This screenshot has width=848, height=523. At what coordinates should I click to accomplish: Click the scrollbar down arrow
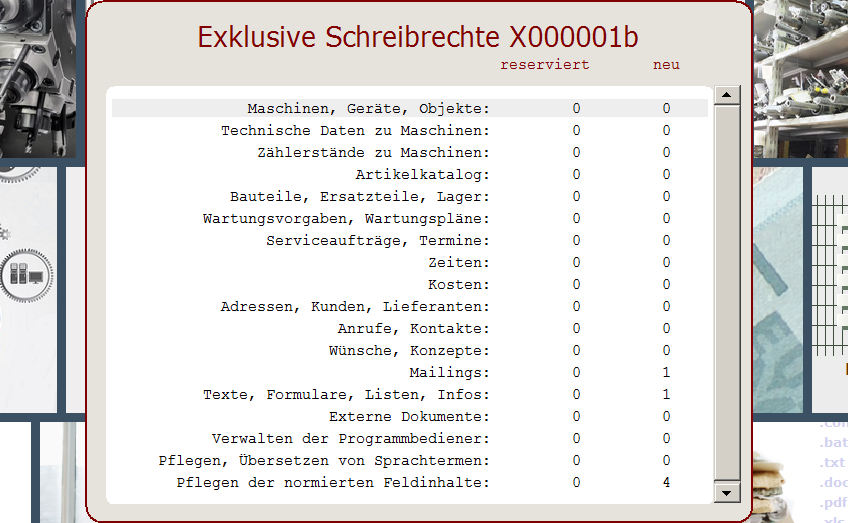[727, 493]
